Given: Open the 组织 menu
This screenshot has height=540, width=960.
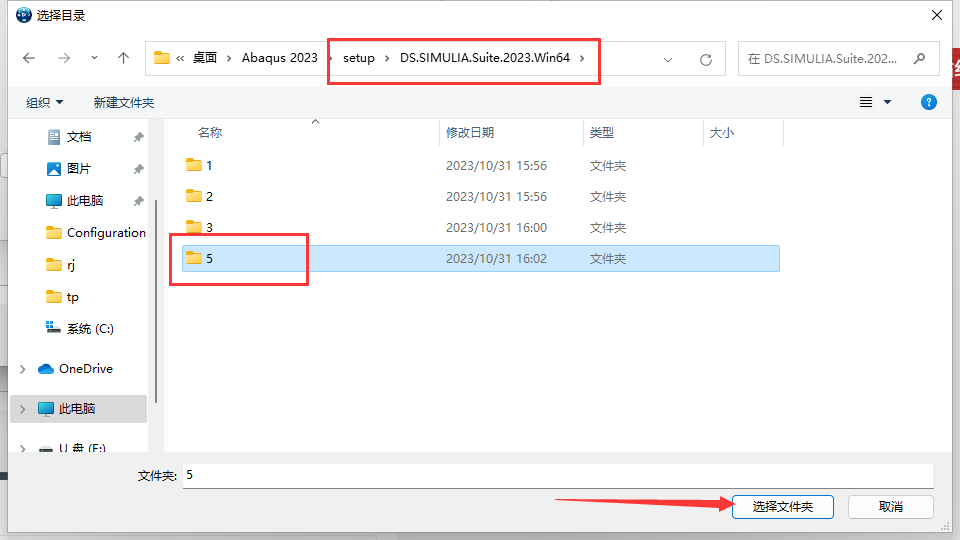Looking at the screenshot, I should [x=45, y=102].
